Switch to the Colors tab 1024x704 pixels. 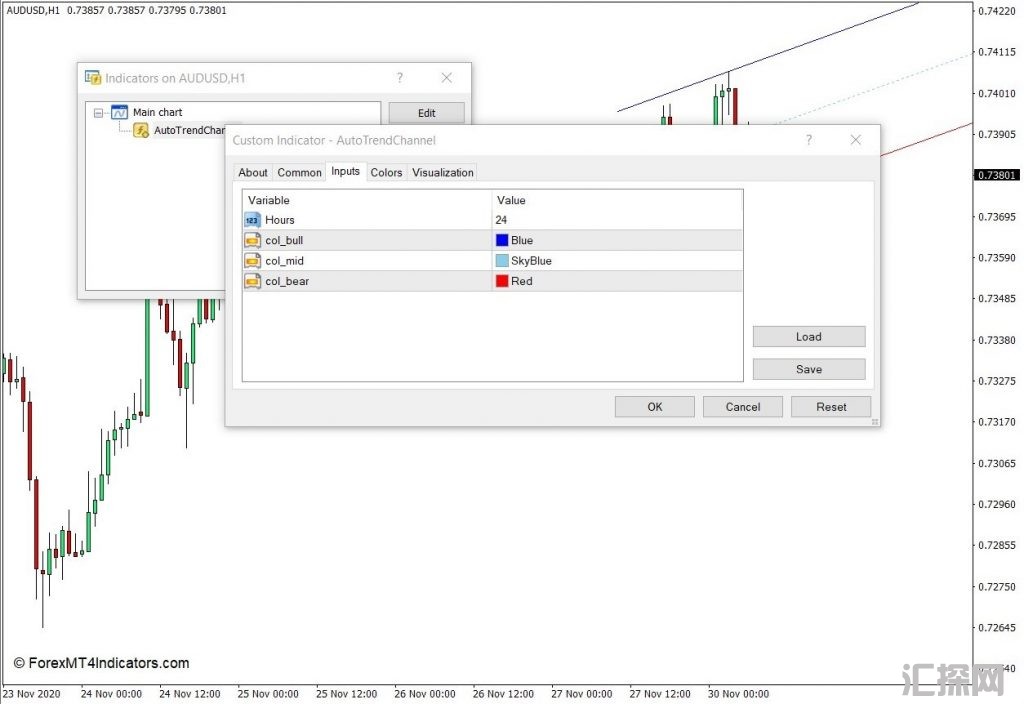[x=386, y=173]
